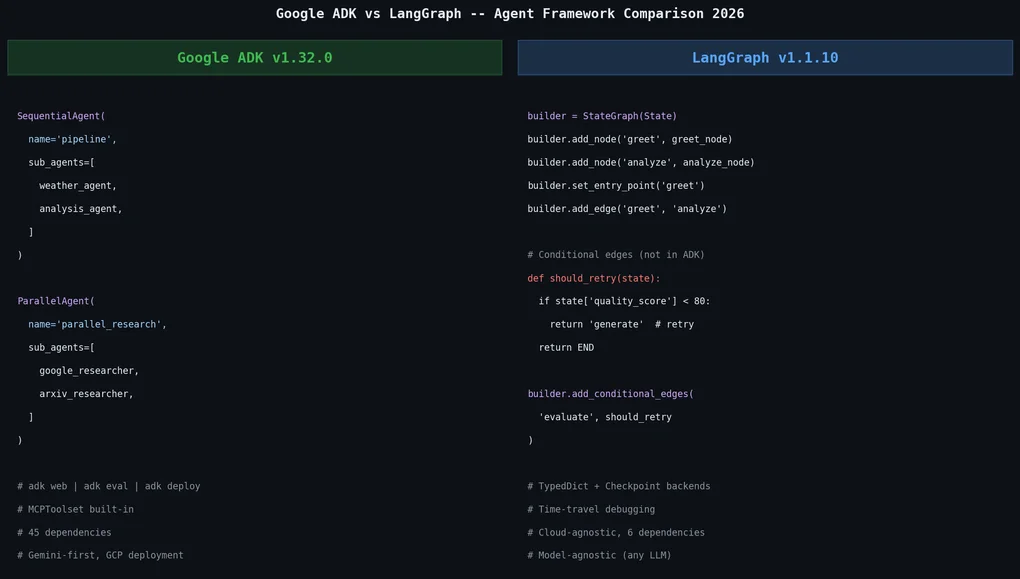The width and height of the screenshot is (1020, 579).
Task: Click the add_node('greet', greet_node) line
Action: coord(630,139)
